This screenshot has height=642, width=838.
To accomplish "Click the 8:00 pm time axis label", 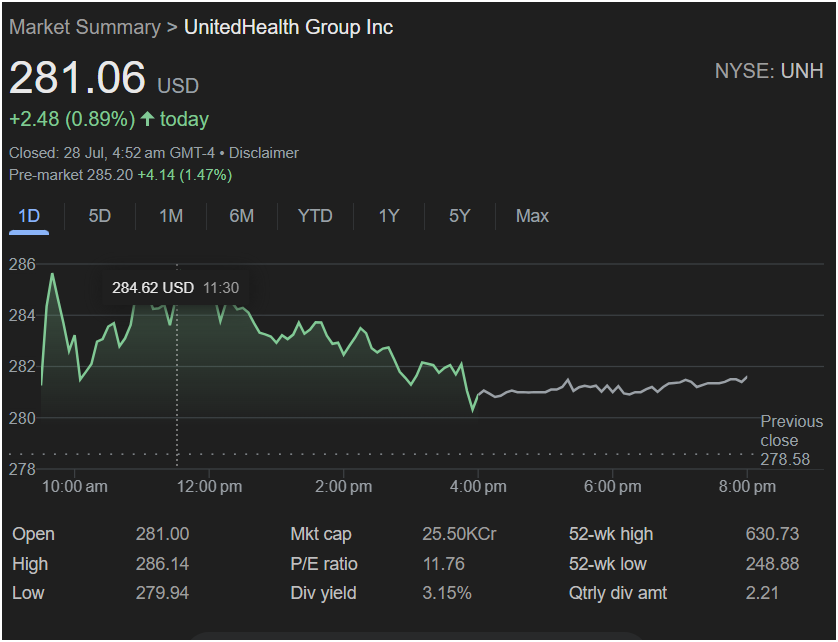I will coord(747,486).
